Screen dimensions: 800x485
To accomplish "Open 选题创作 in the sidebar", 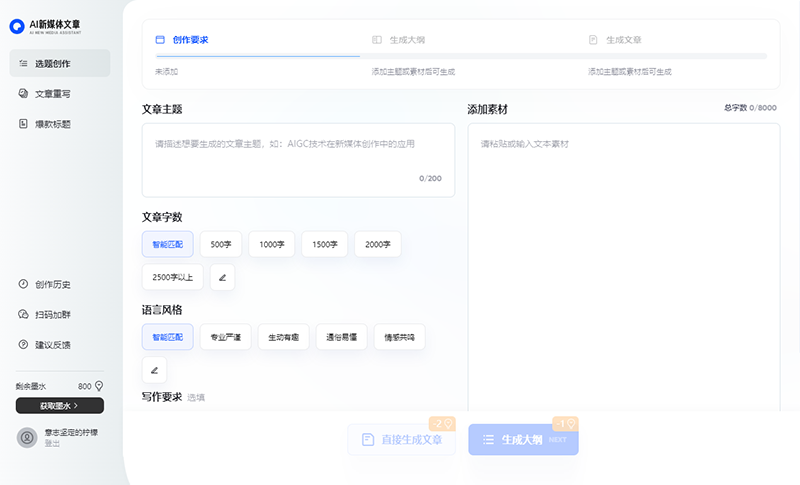I will pyautogui.click(x=60, y=63).
